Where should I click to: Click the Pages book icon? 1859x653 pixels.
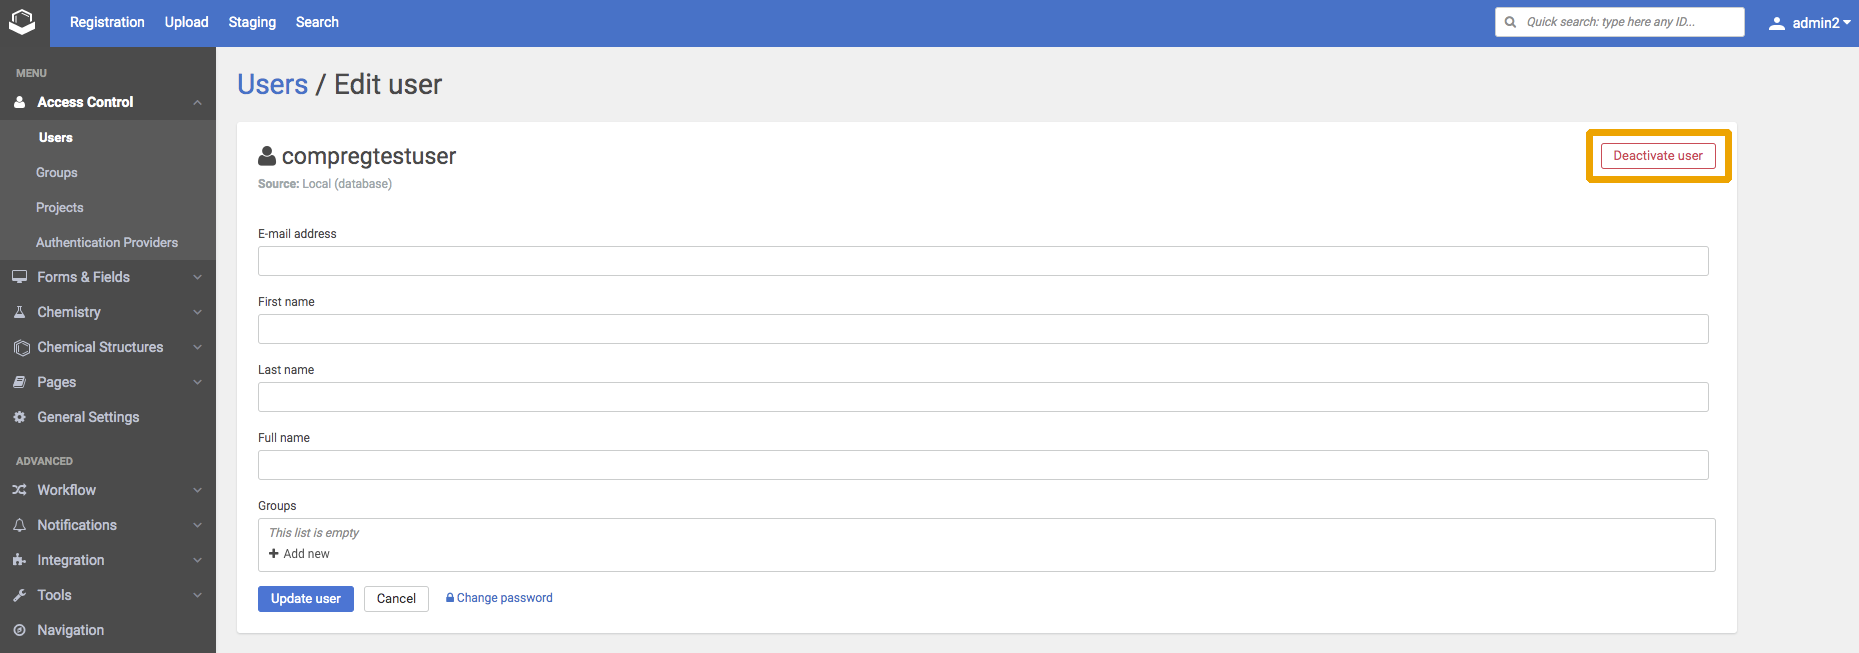[x=20, y=381]
